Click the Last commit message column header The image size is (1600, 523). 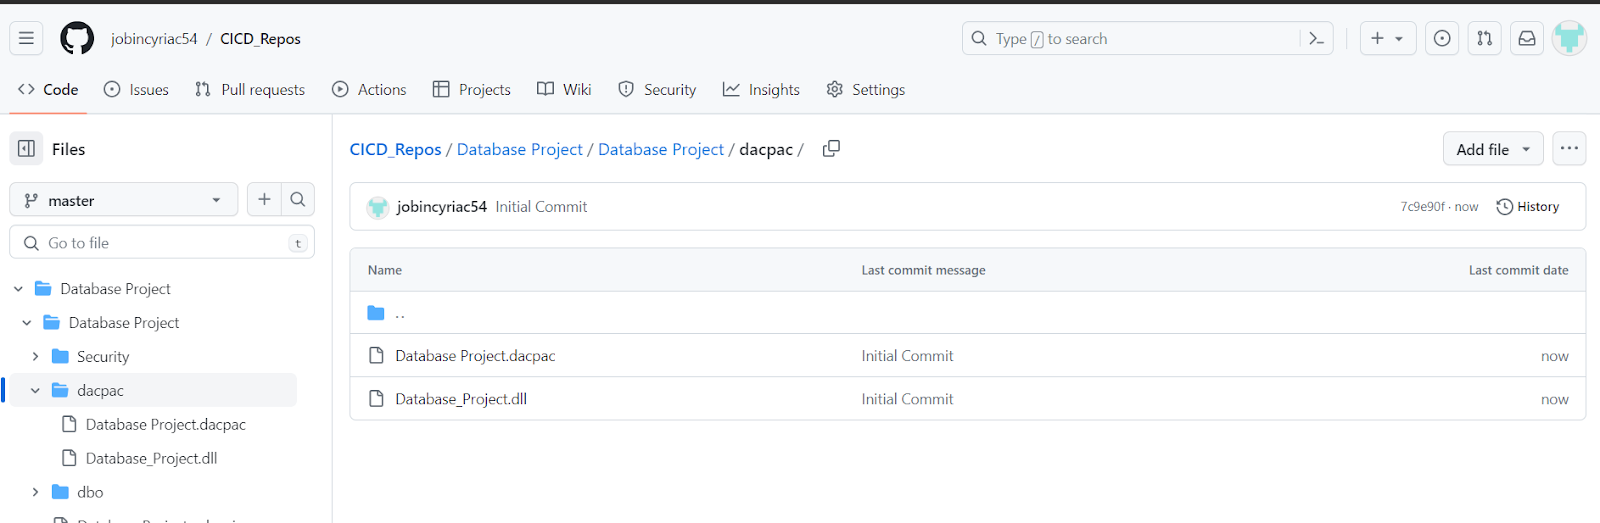click(923, 270)
